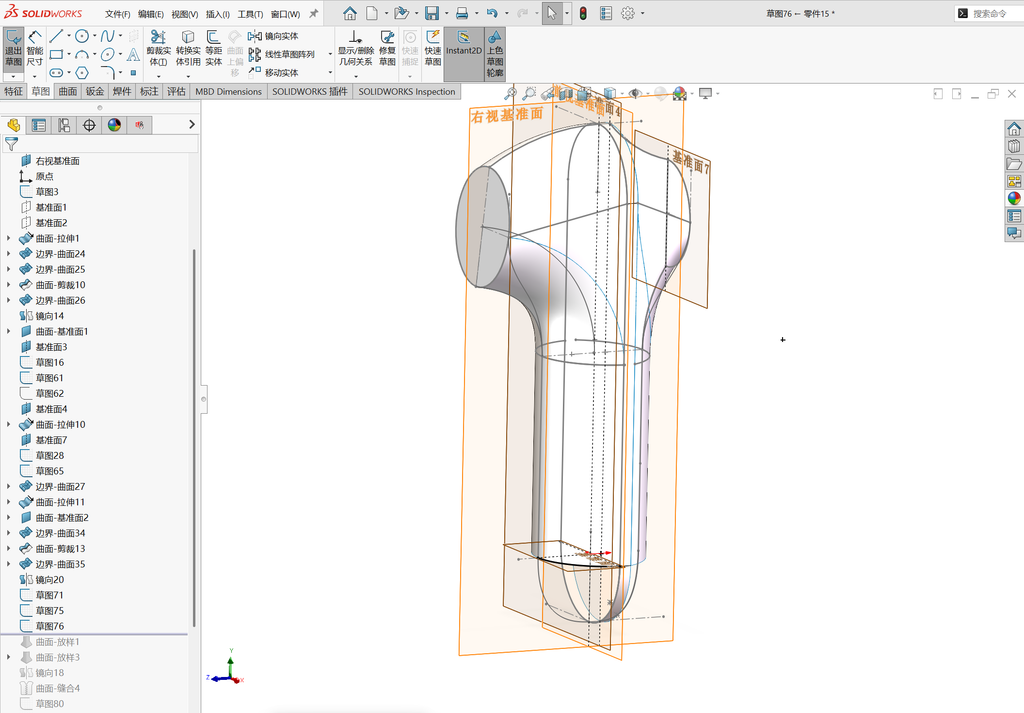Click 镜向实体 Mirror Entities button

(x=274, y=36)
